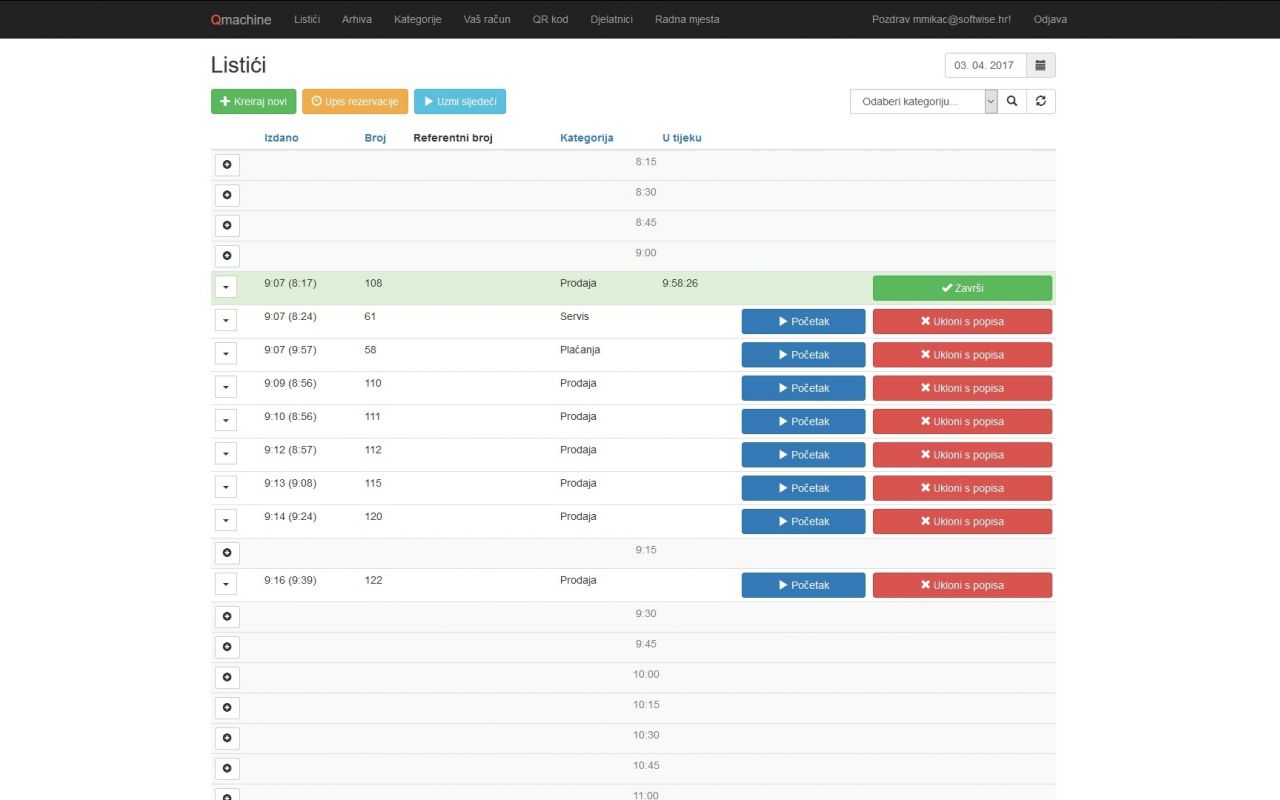The height and width of the screenshot is (800, 1280).
Task: Open Vaš račun in the top navigation
Action: coord(487,19)
